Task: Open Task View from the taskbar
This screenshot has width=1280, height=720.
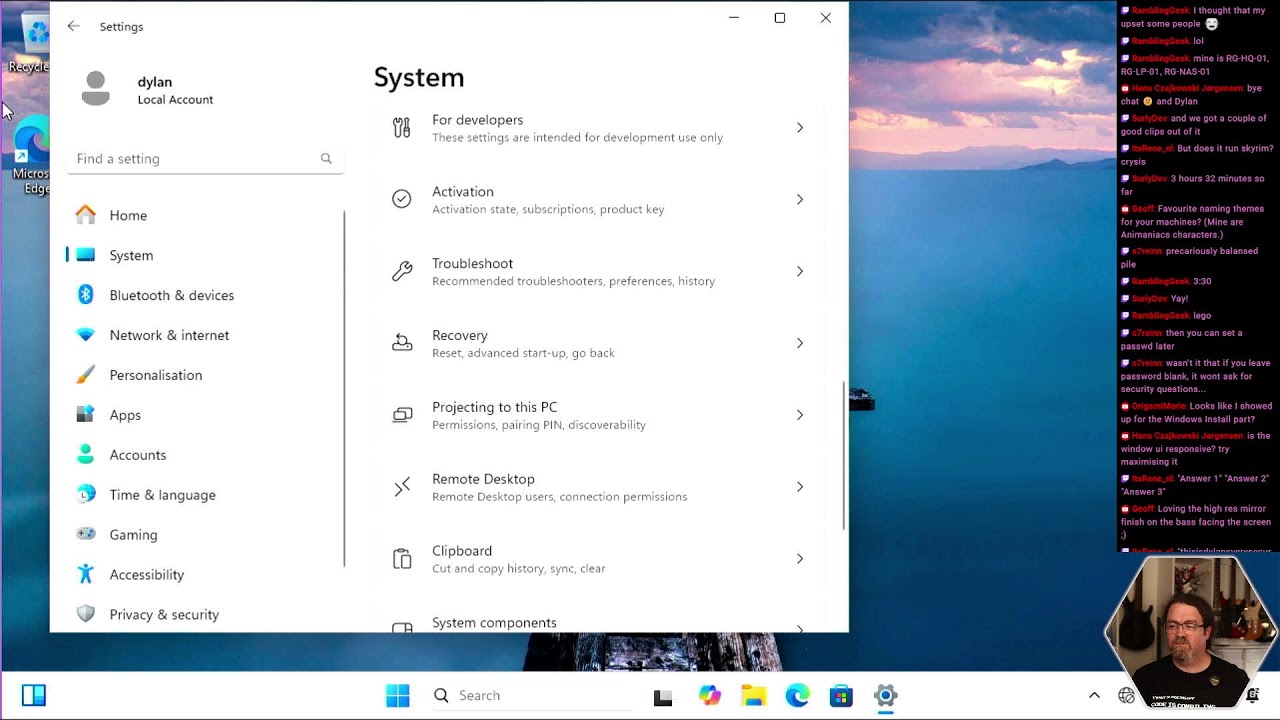Action: coord(663,697)
